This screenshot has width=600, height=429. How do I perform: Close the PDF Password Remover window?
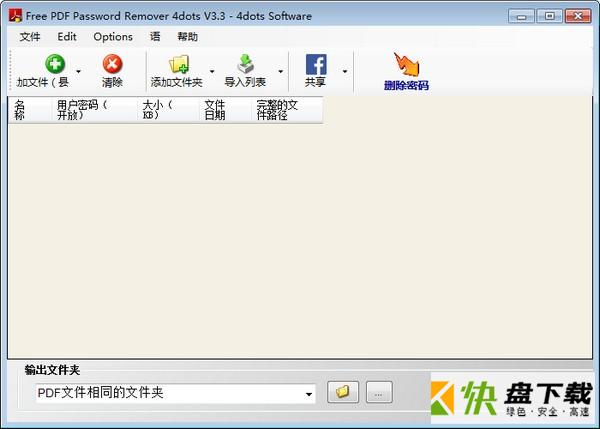coord(578,16)
